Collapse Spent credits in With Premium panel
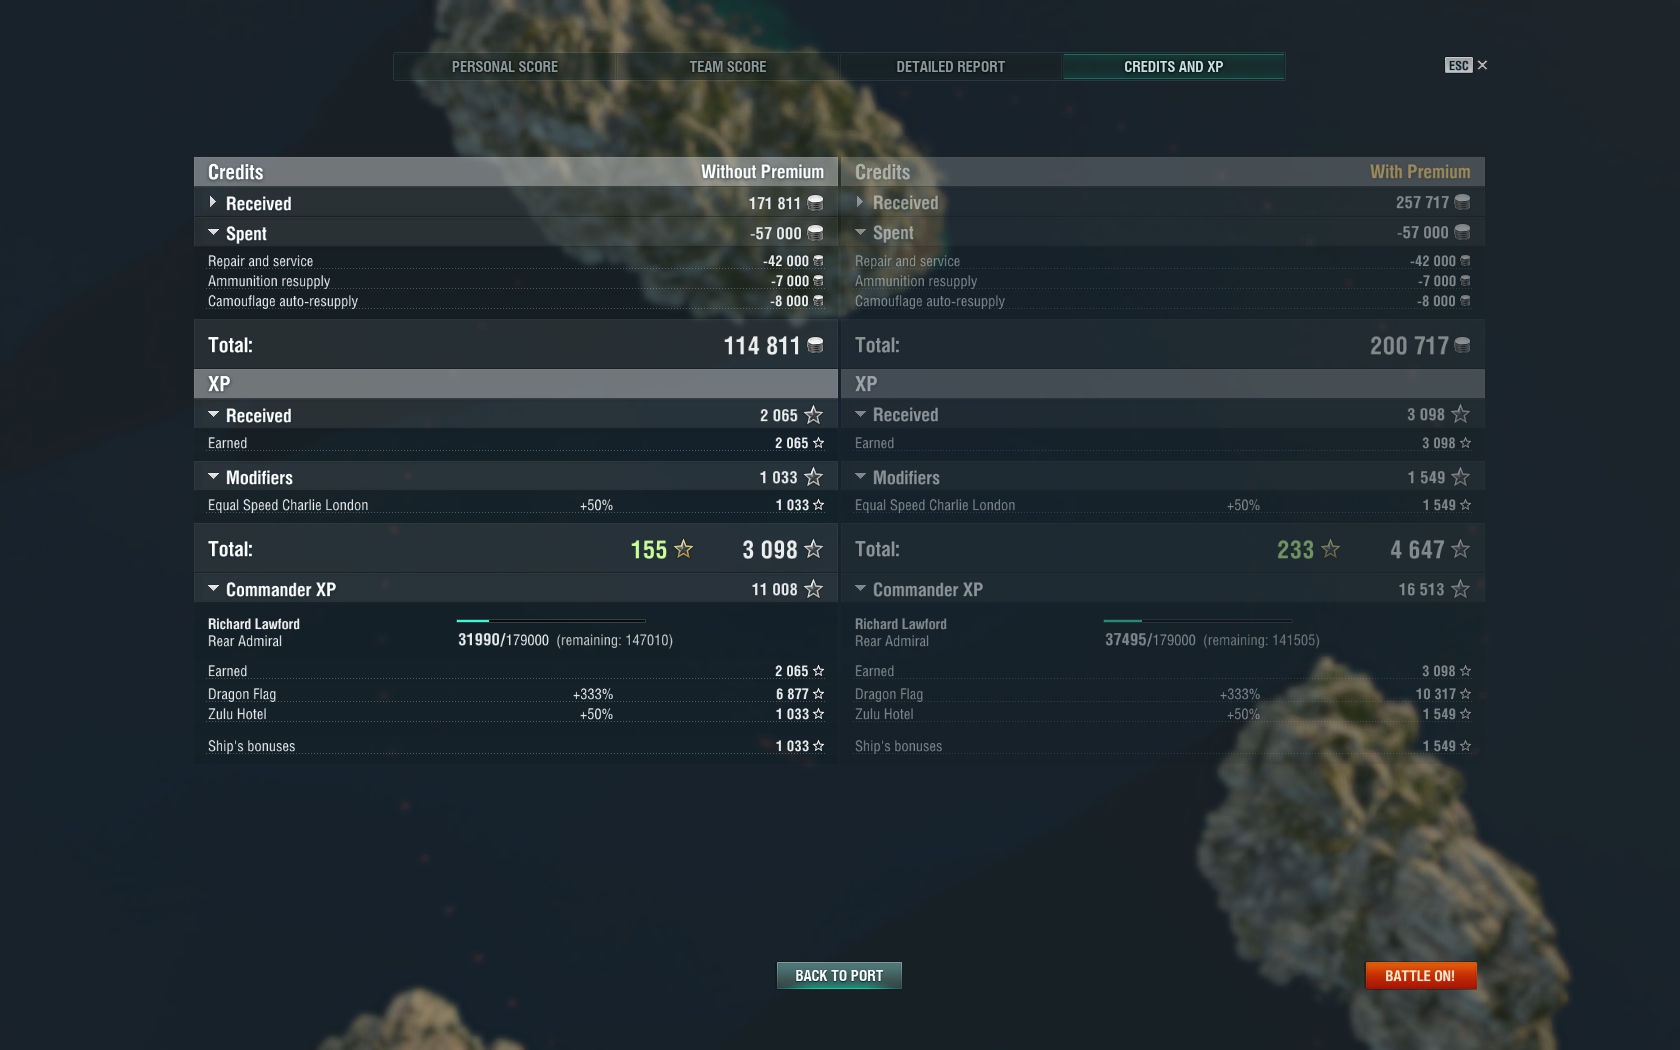The width and height of the screenshot is (1680, 1050). (x=860, y=233)
